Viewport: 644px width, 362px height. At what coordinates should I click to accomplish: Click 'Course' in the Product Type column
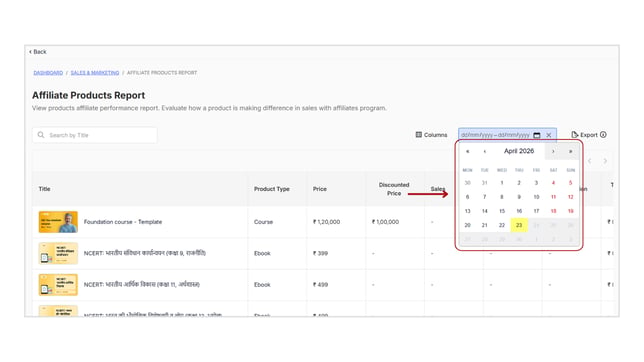(263, 222)
